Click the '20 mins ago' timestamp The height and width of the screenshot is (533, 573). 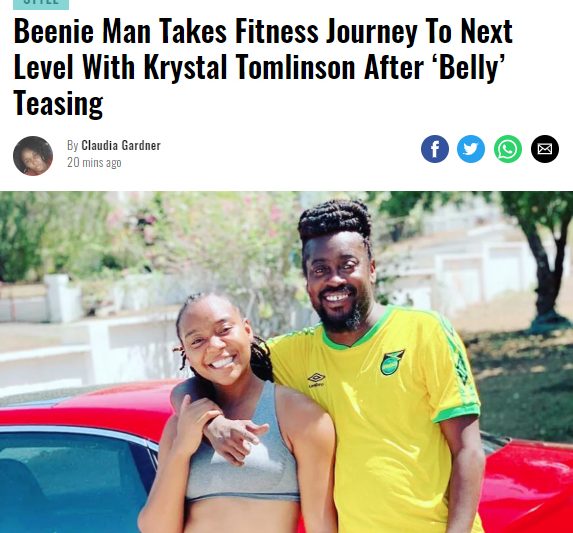94,163
